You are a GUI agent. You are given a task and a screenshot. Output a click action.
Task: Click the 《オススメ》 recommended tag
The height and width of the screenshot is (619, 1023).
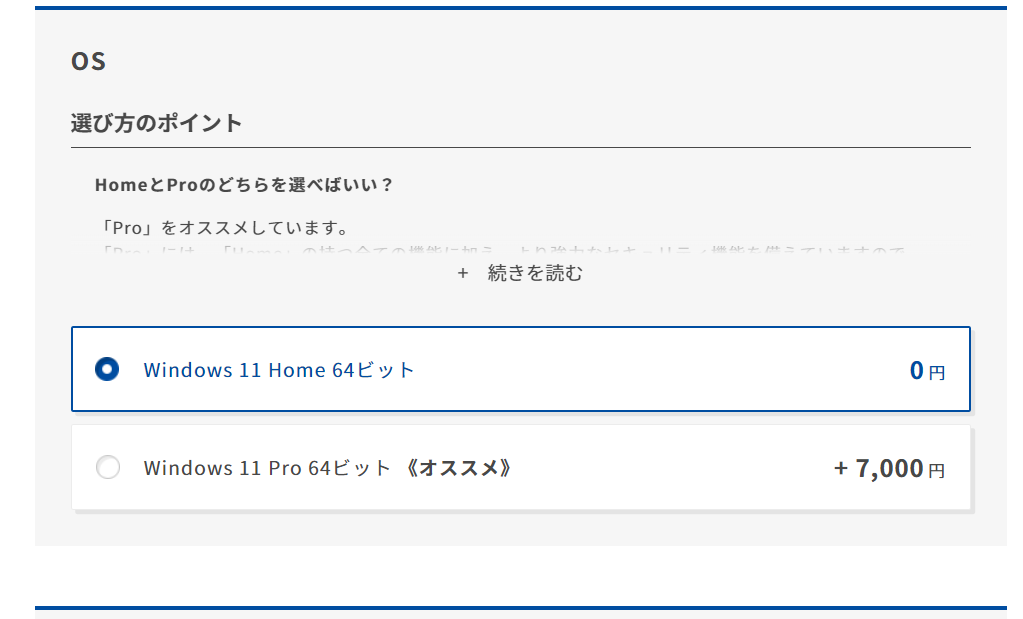pyautogui.click(x=459, y=468)
